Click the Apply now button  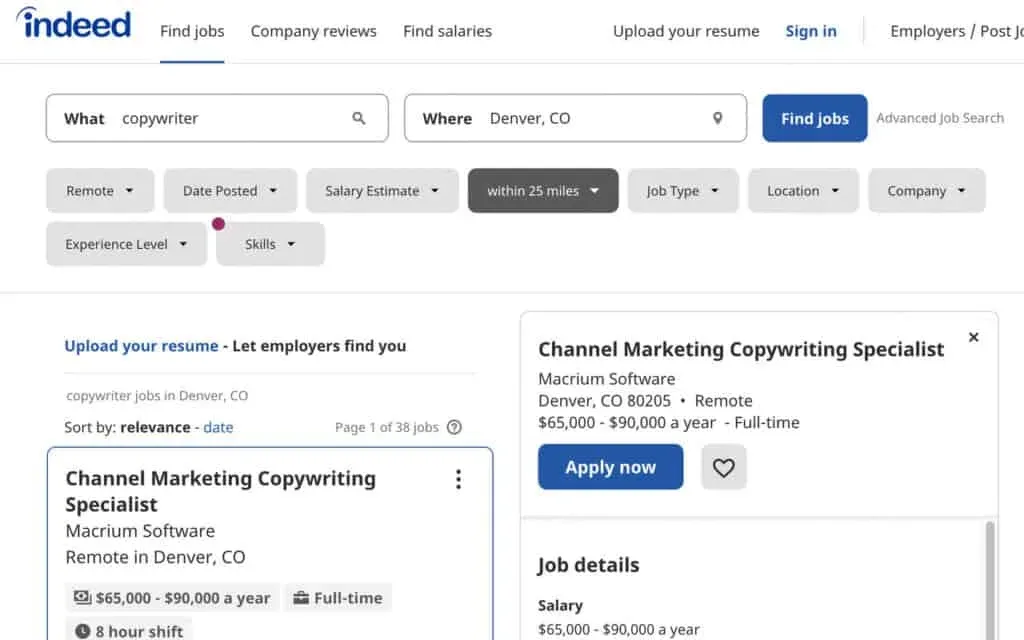coord(610,467)
